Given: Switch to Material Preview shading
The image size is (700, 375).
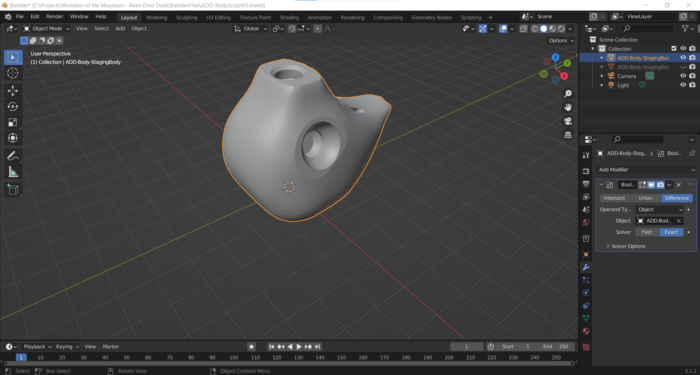Looking at the screenshot, I should tap(553, 29).
